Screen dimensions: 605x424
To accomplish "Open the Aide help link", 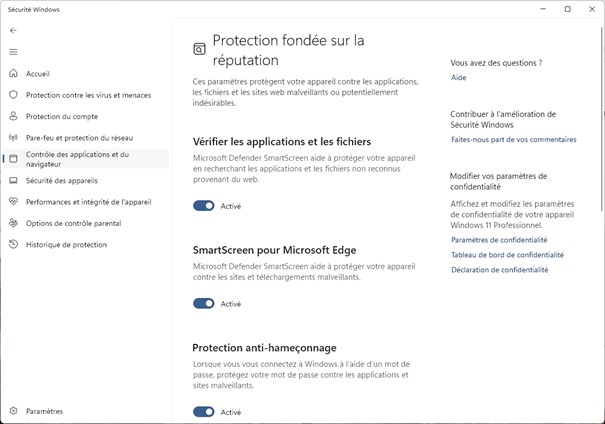I will (x=458, y=77).
